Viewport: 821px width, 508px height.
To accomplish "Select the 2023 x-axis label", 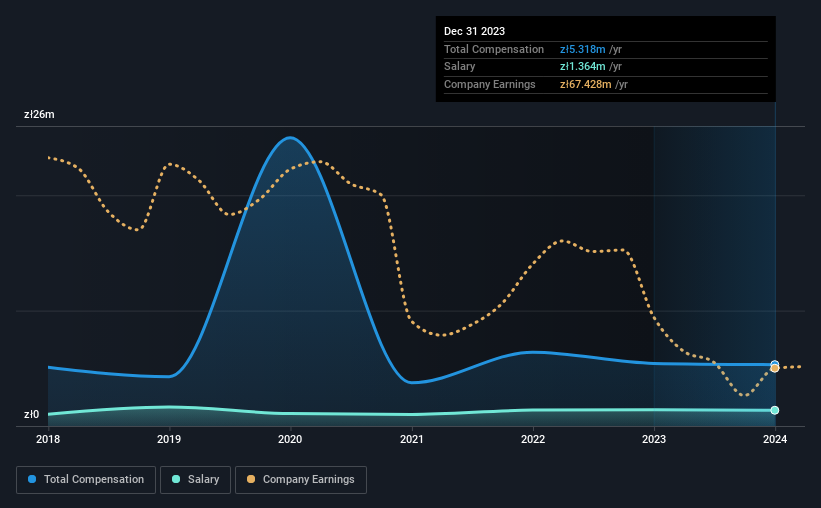I will click(654, 439).
